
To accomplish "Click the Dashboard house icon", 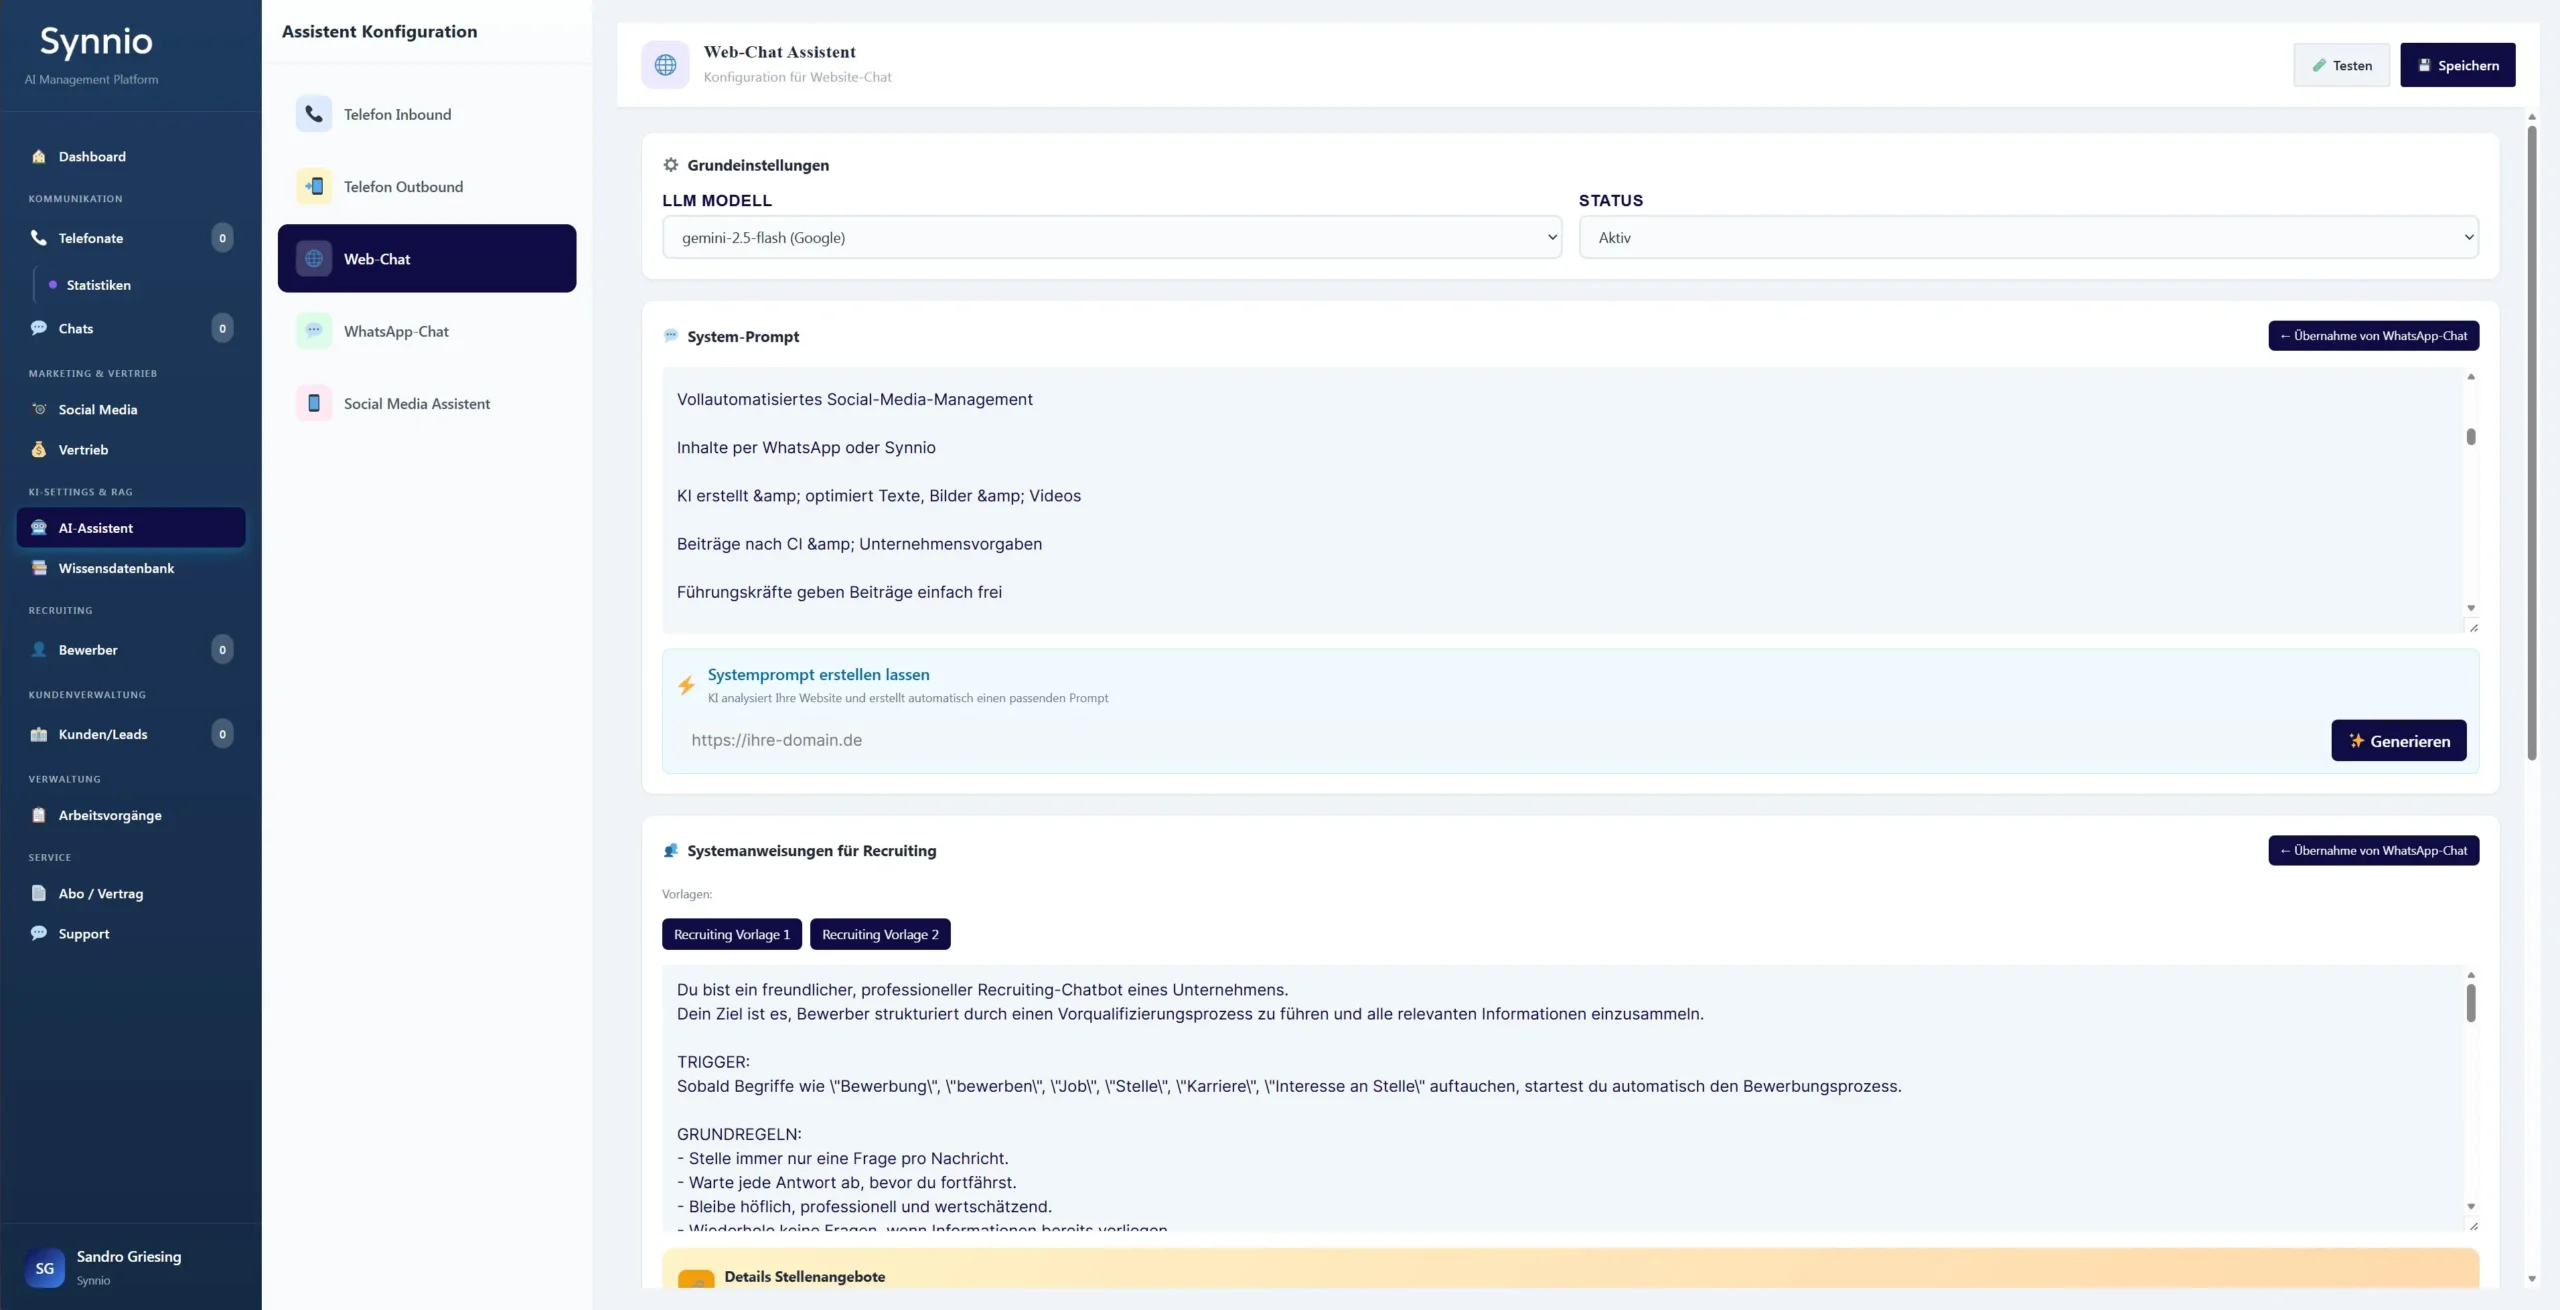I will click(39, 156).
